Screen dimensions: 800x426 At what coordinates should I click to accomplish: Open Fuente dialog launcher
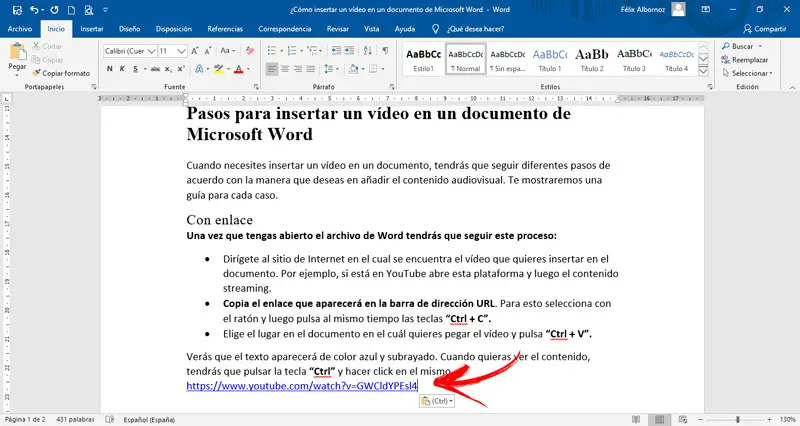tap(256, 87)
